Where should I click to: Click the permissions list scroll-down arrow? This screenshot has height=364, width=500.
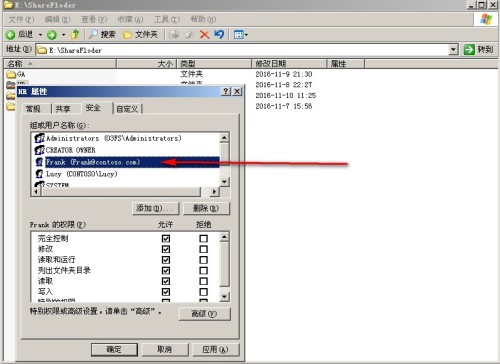coord(224,296)
